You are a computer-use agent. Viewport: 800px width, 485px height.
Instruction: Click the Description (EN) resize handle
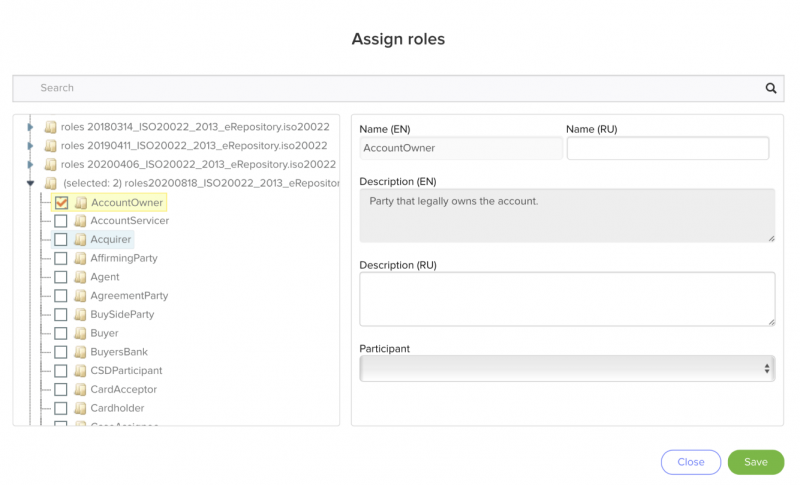(x=771, y=239)
